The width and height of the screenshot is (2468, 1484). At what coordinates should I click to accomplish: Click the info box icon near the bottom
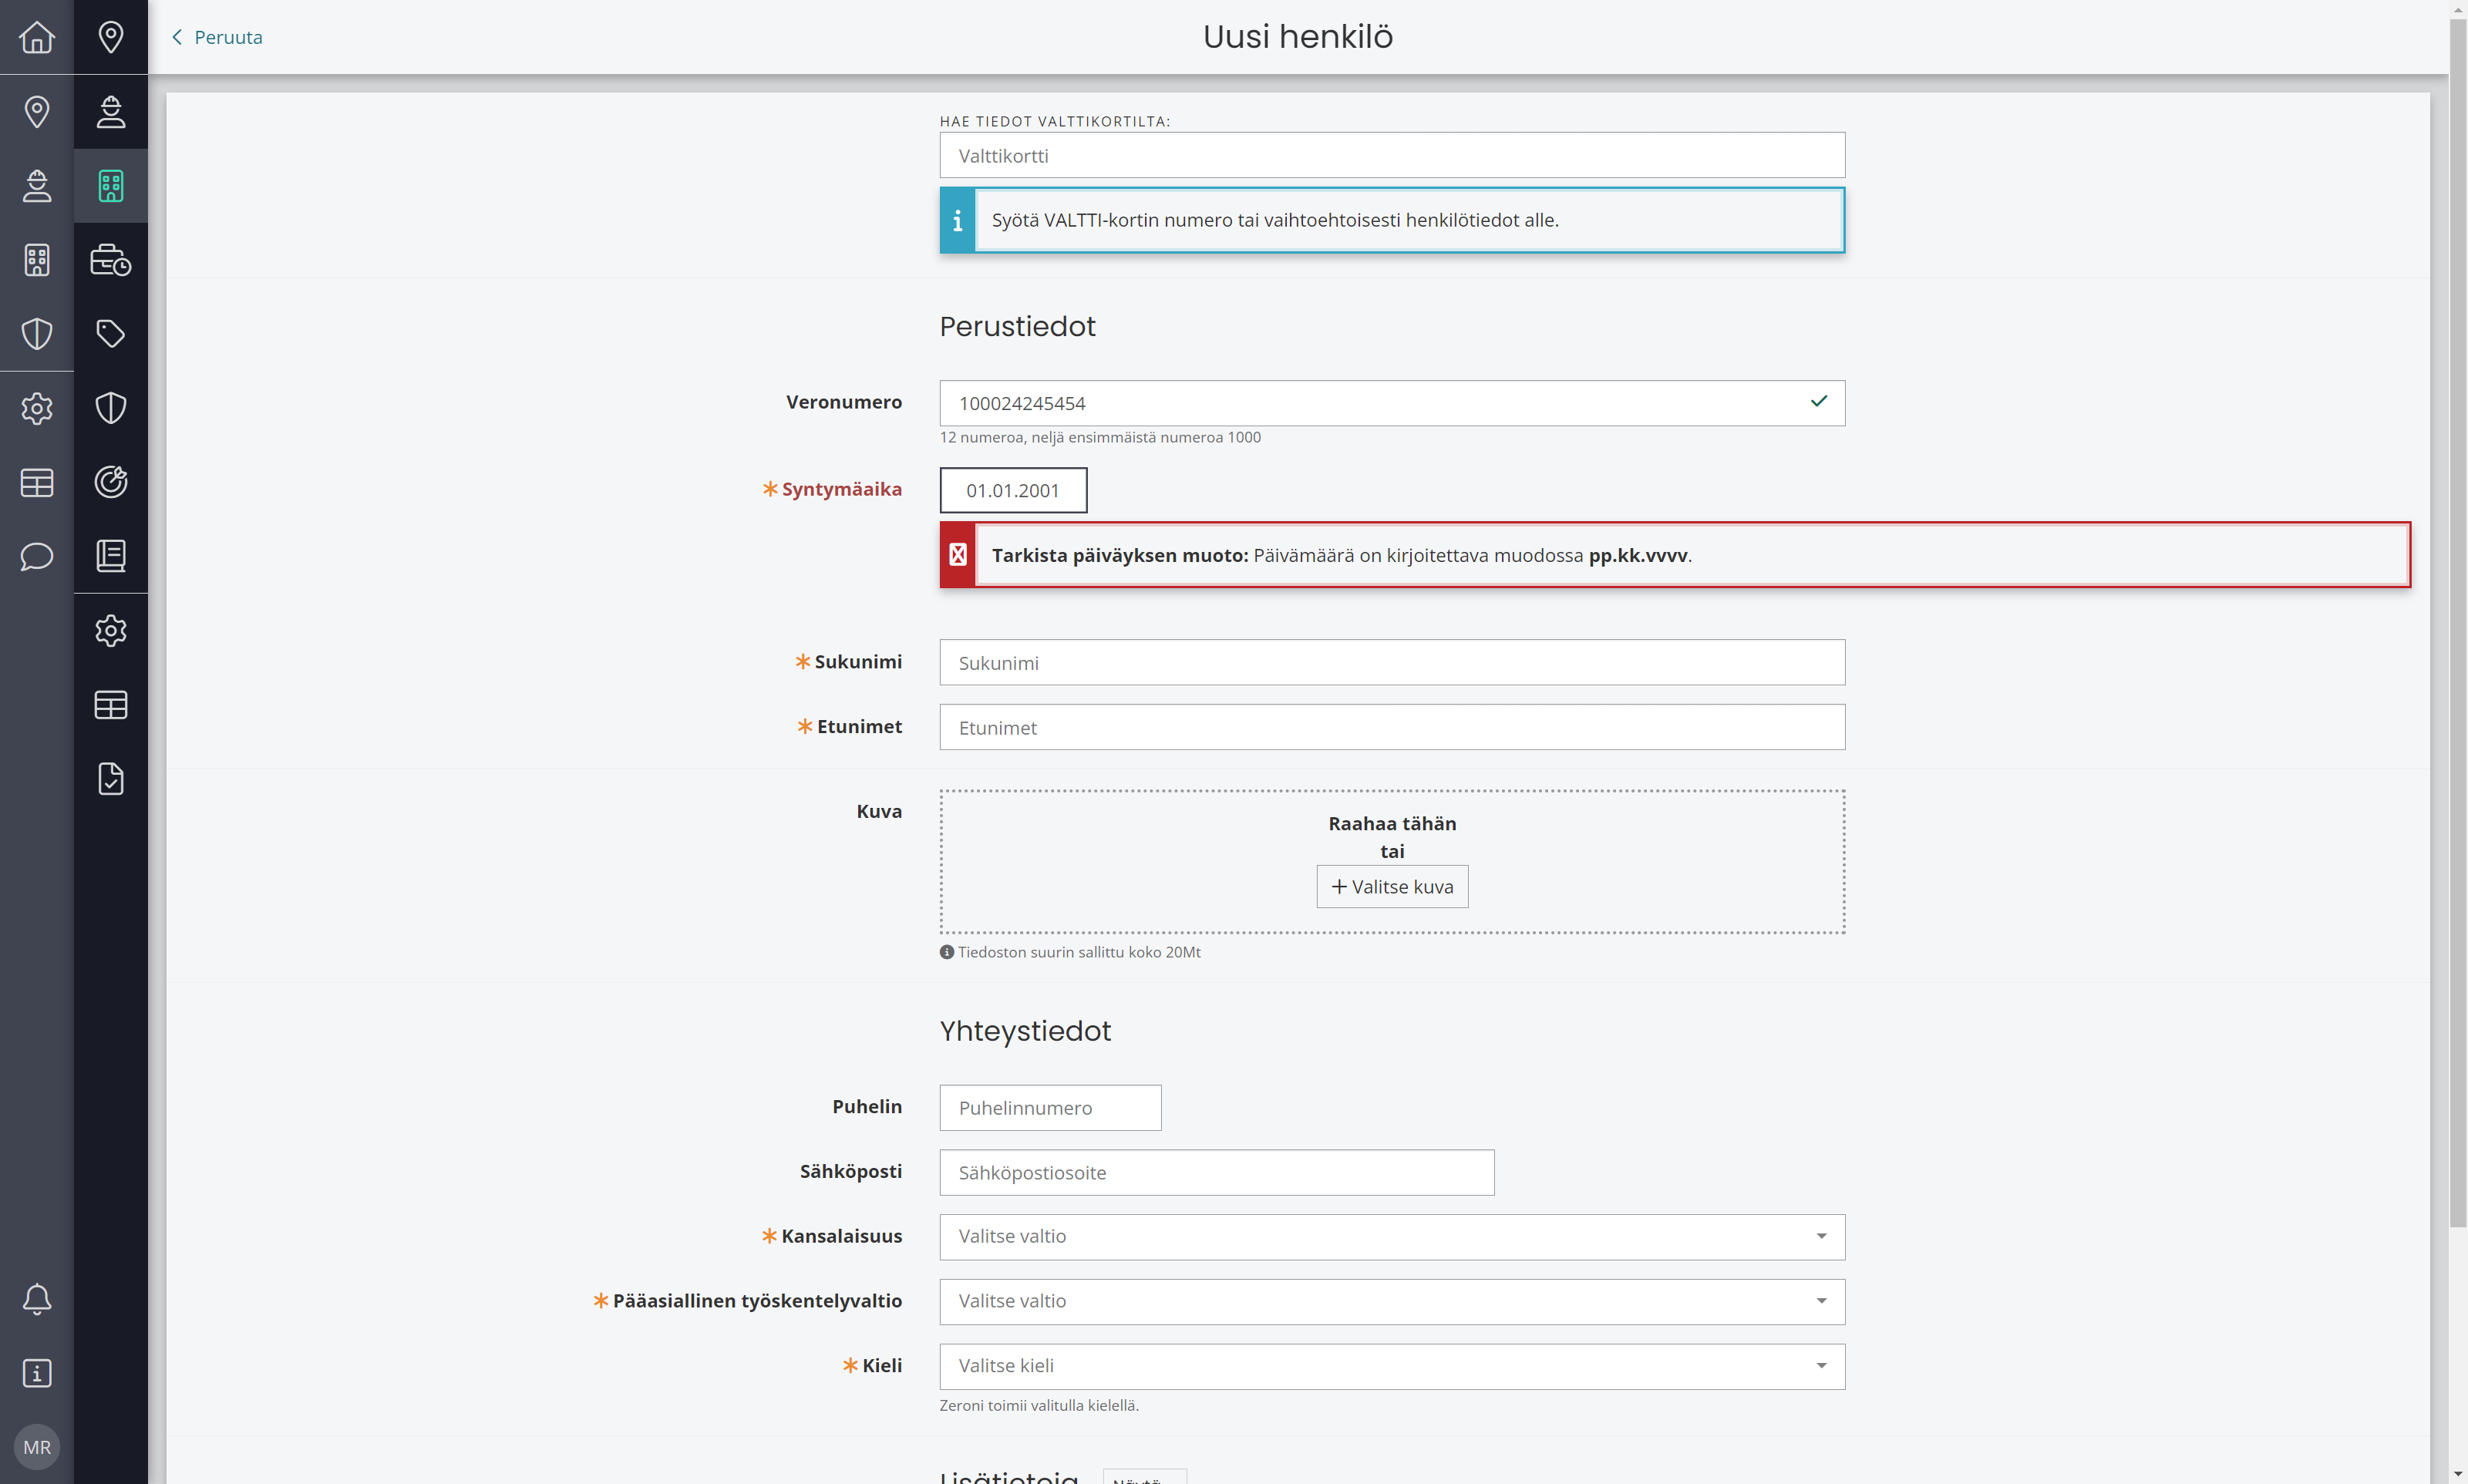[x=37, y=1373]
